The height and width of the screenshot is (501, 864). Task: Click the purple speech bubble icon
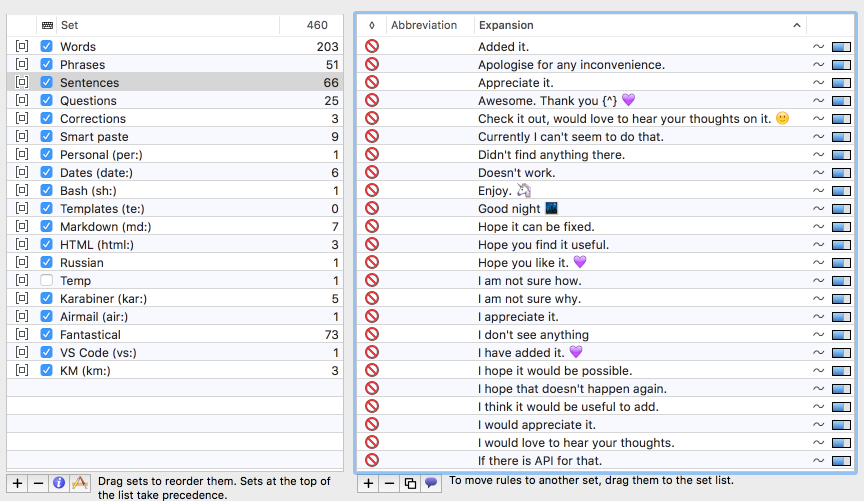tap(431, 483)
